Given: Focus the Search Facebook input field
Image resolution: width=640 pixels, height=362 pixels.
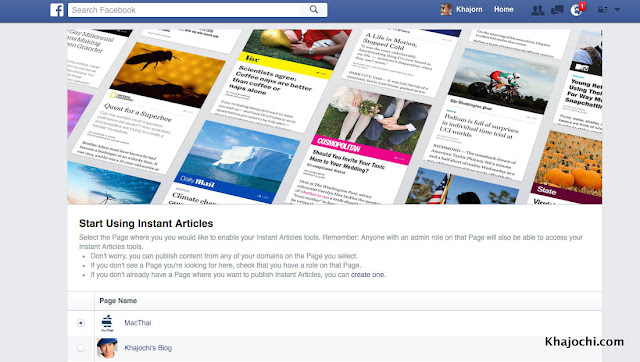Looking at the screenshot, I should (x=184, y=10).
